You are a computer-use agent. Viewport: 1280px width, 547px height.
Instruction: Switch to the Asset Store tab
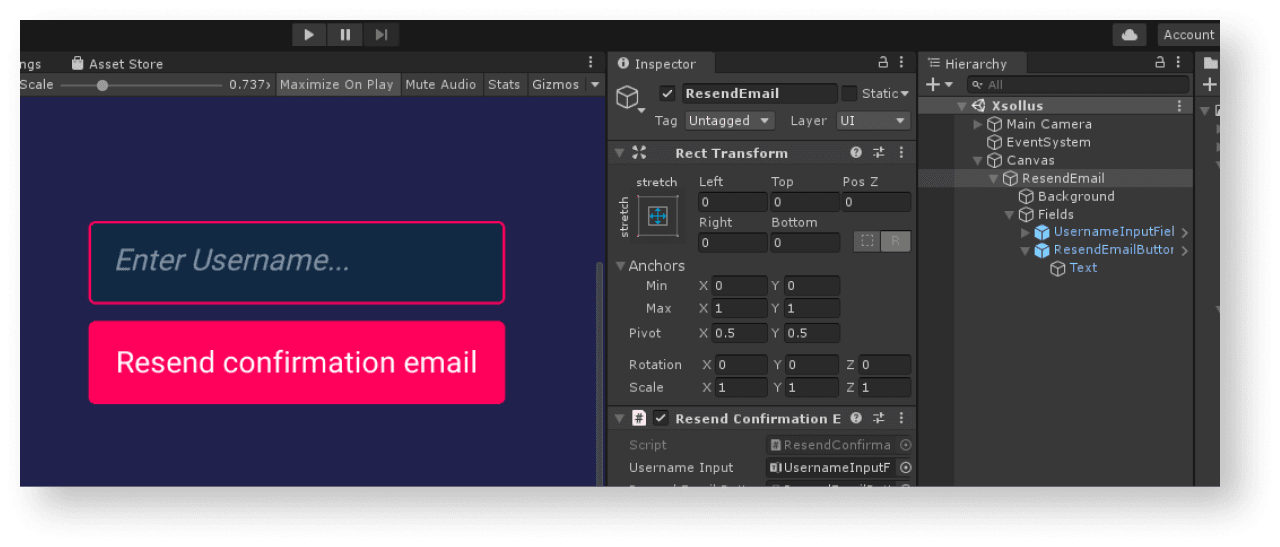[x=117, y=64]
